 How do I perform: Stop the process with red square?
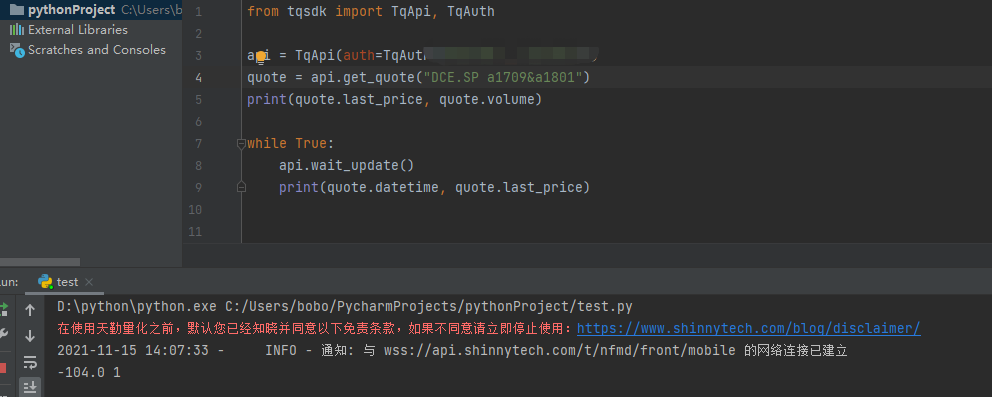click(3, 367)
